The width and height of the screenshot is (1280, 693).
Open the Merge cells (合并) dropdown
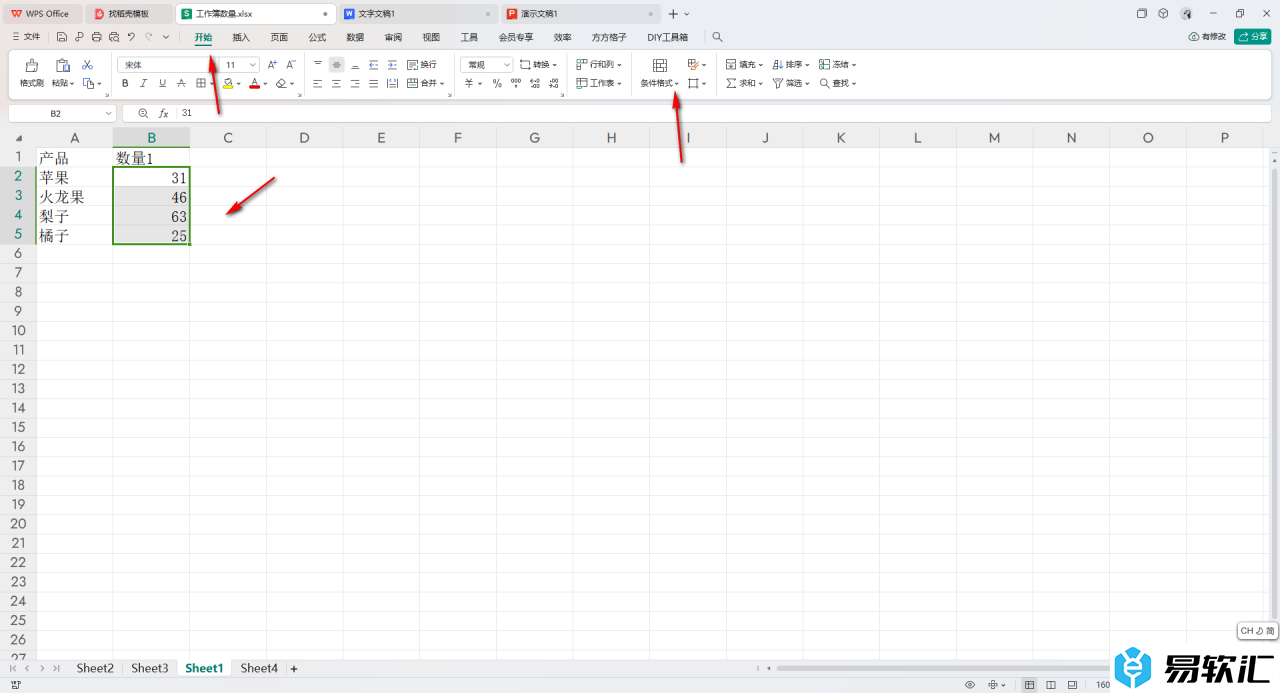click(x=425, y=84)
